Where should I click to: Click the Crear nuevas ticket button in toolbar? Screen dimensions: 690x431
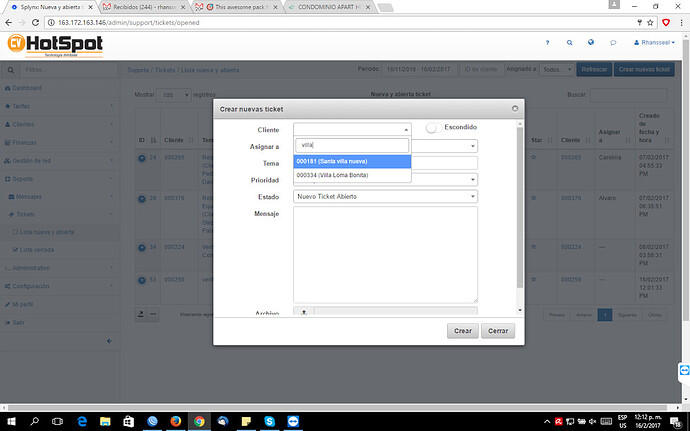644,69
